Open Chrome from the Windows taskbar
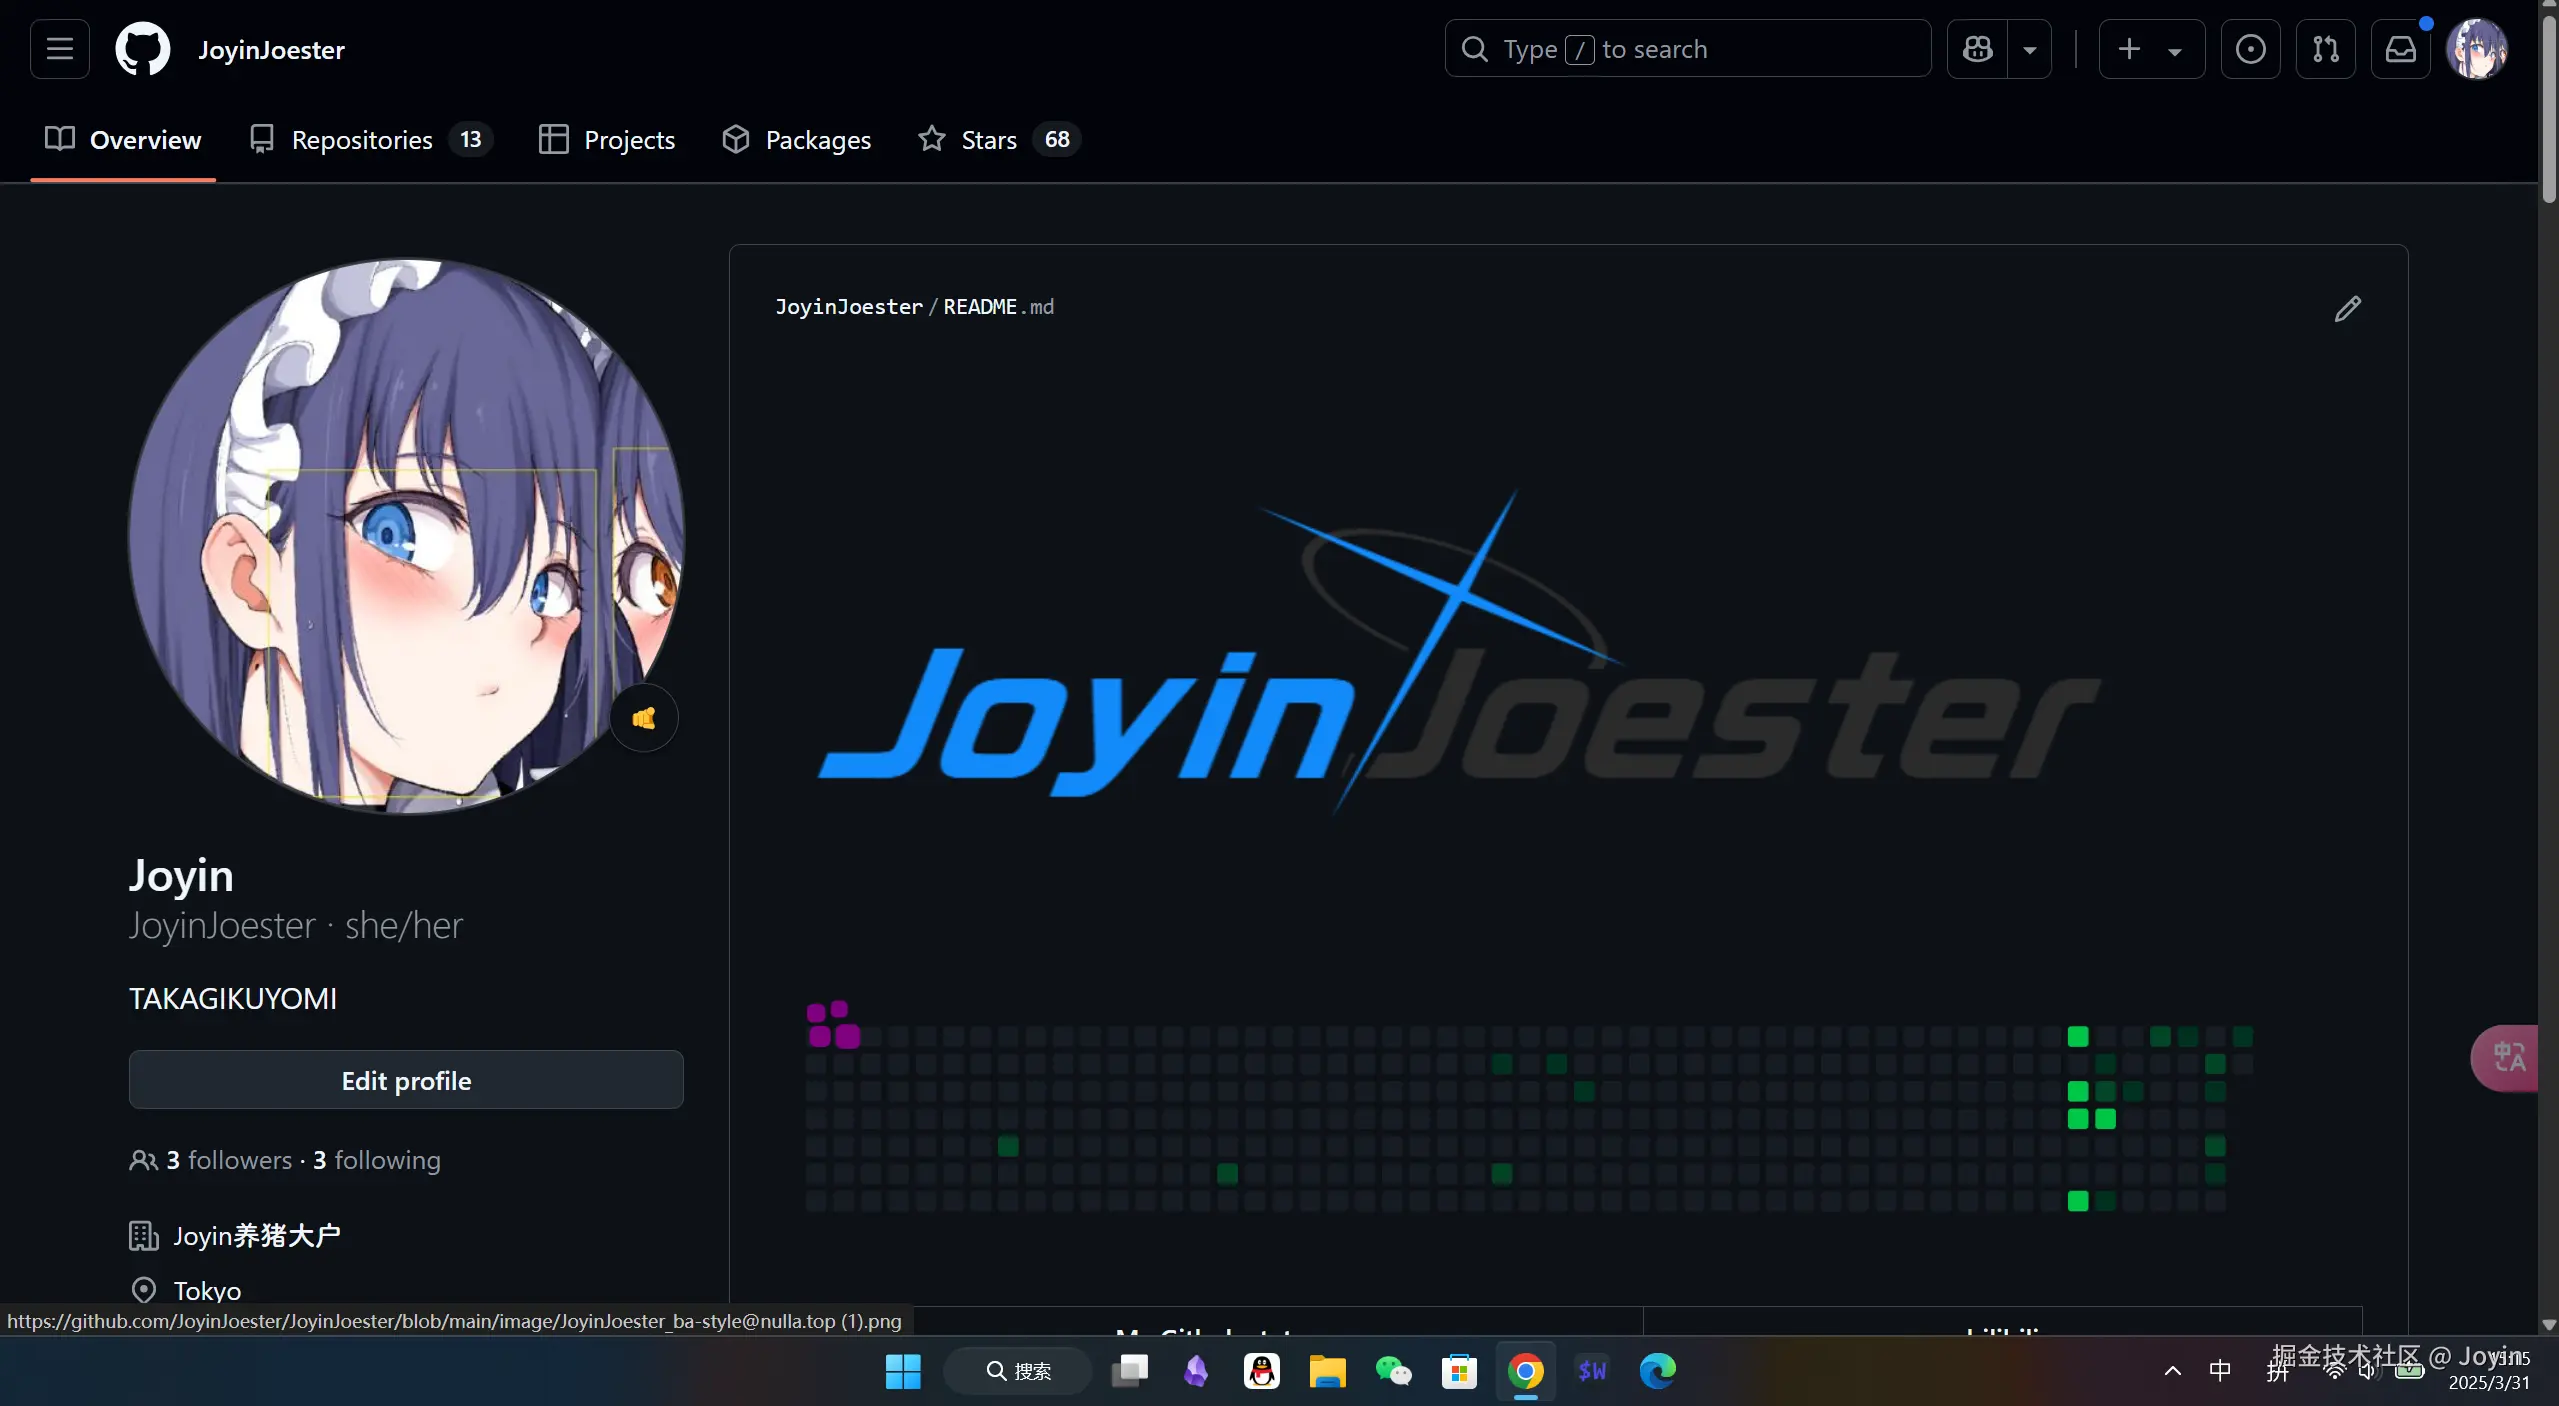 [x=1525, y=1371]
